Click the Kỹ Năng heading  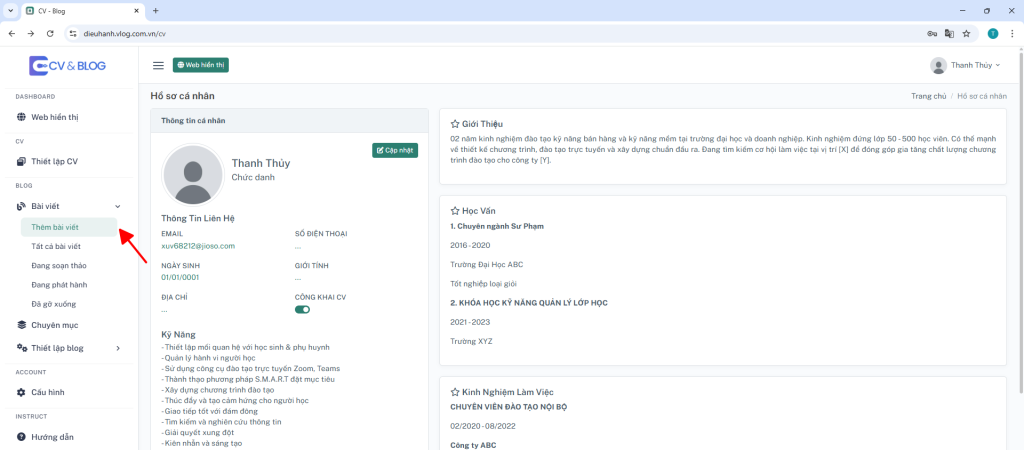178,334
